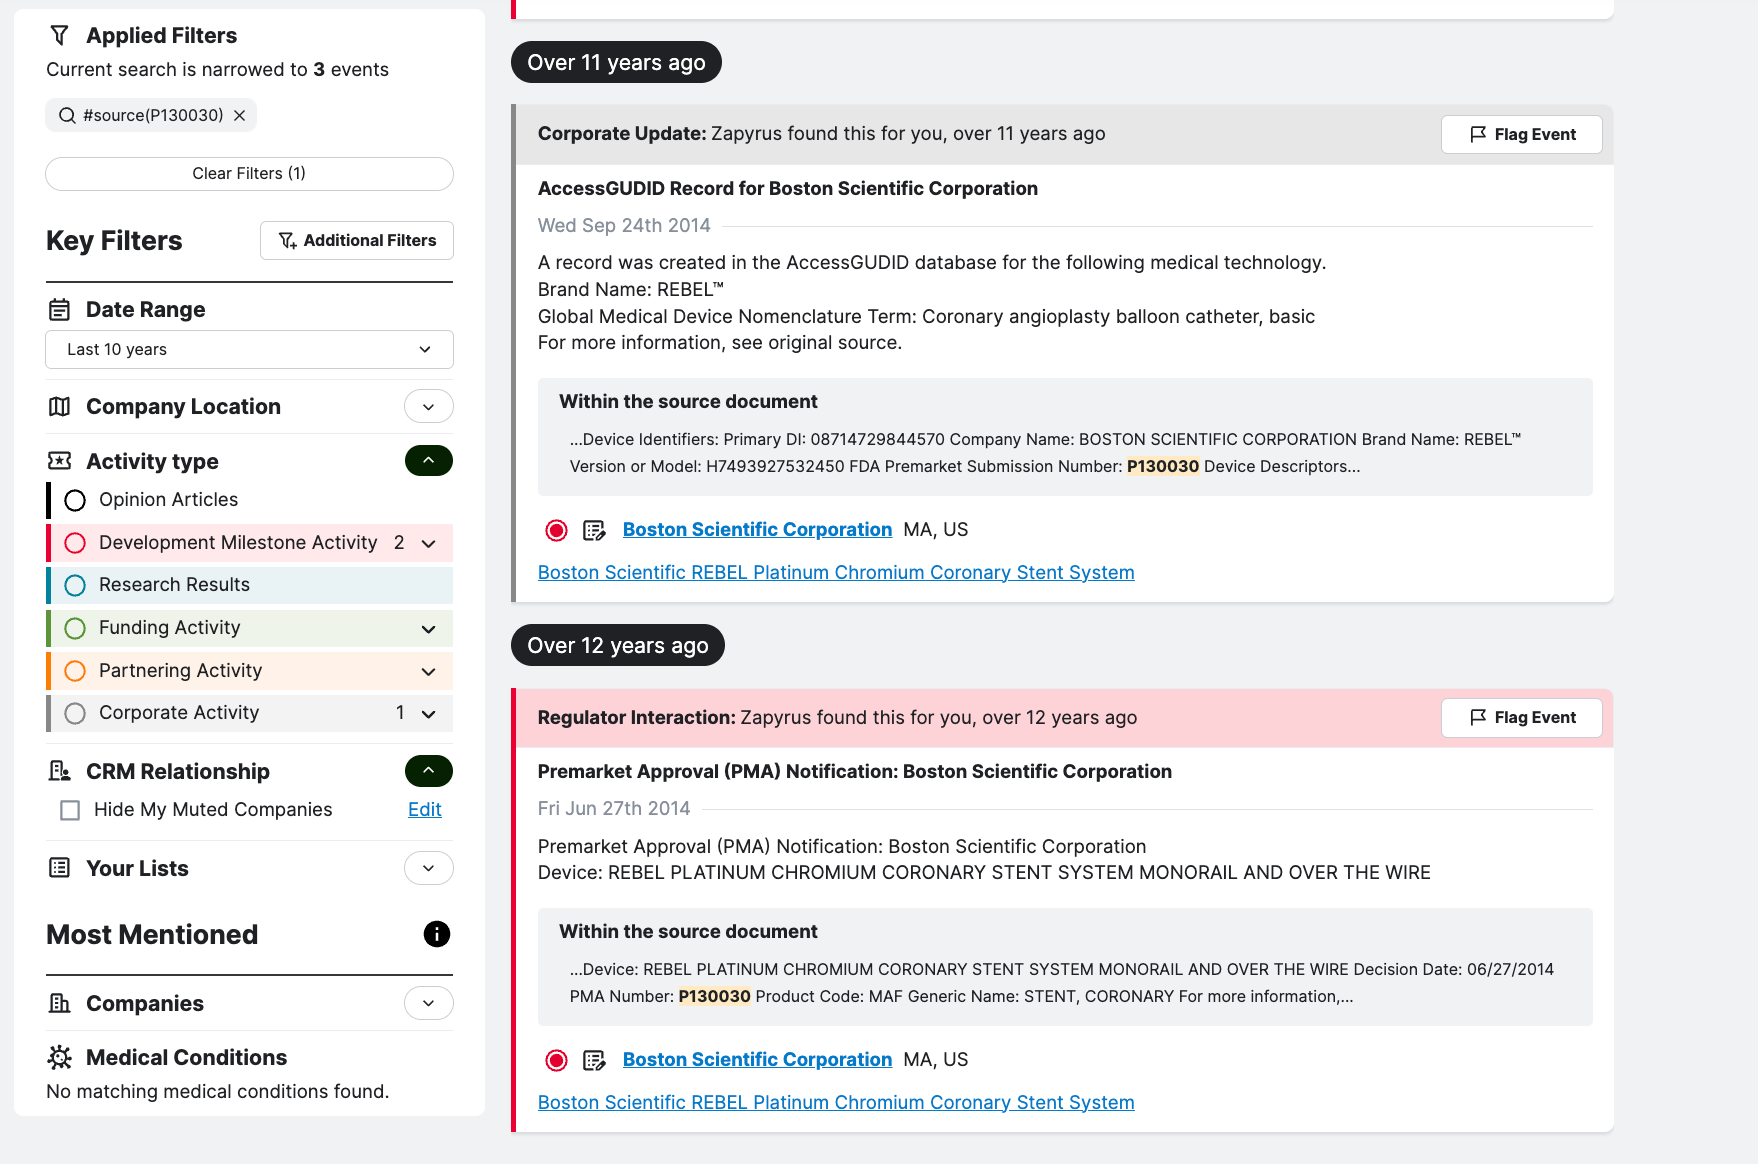Screen dimensions: 1758x1164
Task: Click the notes icon in the AccessGUDID event
Action: (594, 531)
